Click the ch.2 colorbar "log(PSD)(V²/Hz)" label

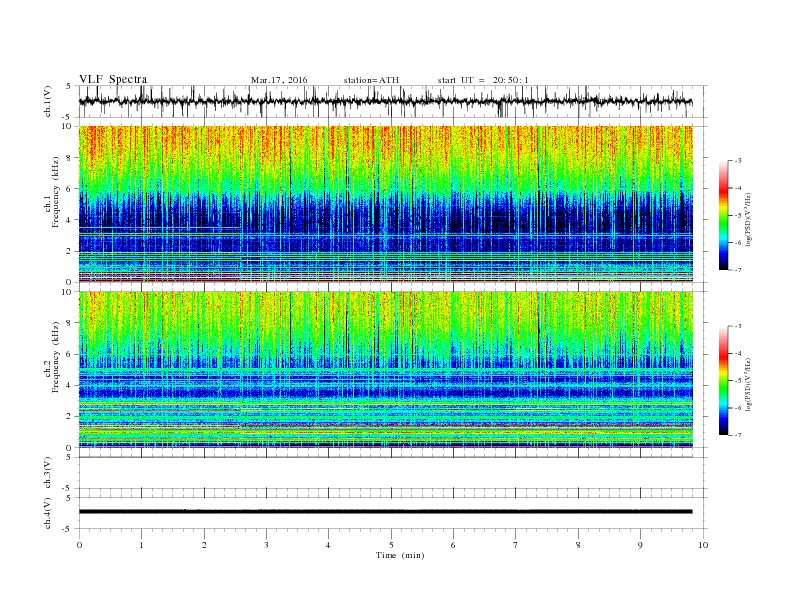tap(748, 384)
